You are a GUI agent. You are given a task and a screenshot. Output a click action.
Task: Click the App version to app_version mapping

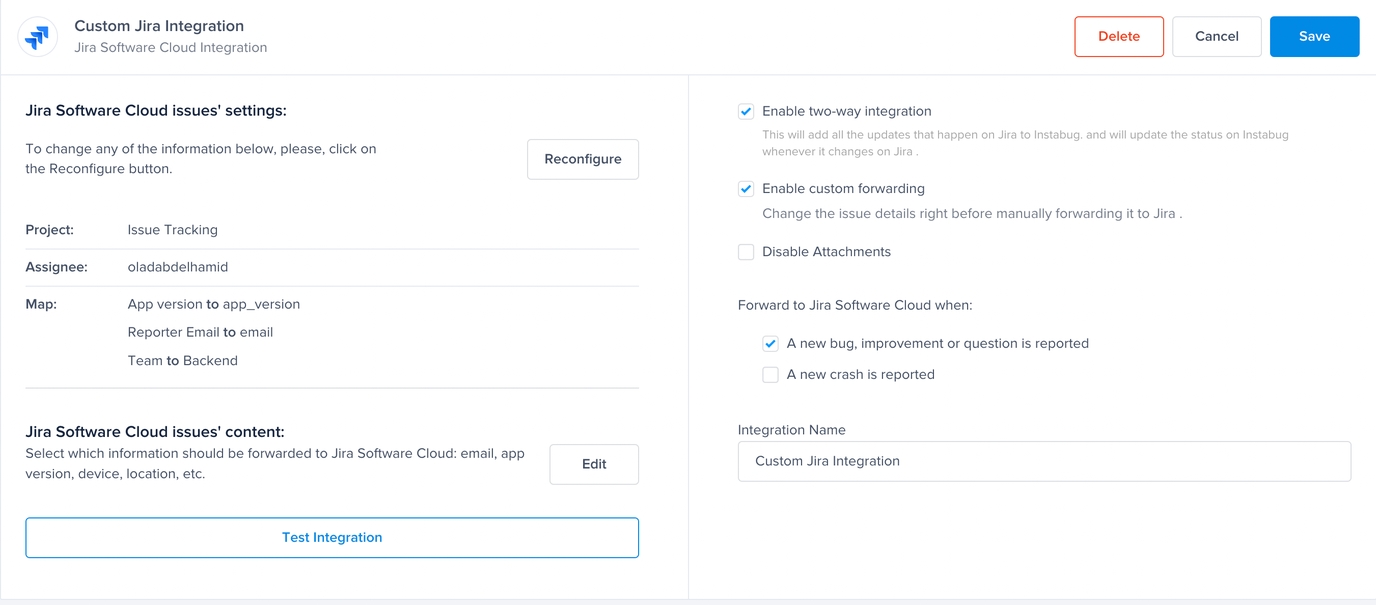(x=213, y=304)
